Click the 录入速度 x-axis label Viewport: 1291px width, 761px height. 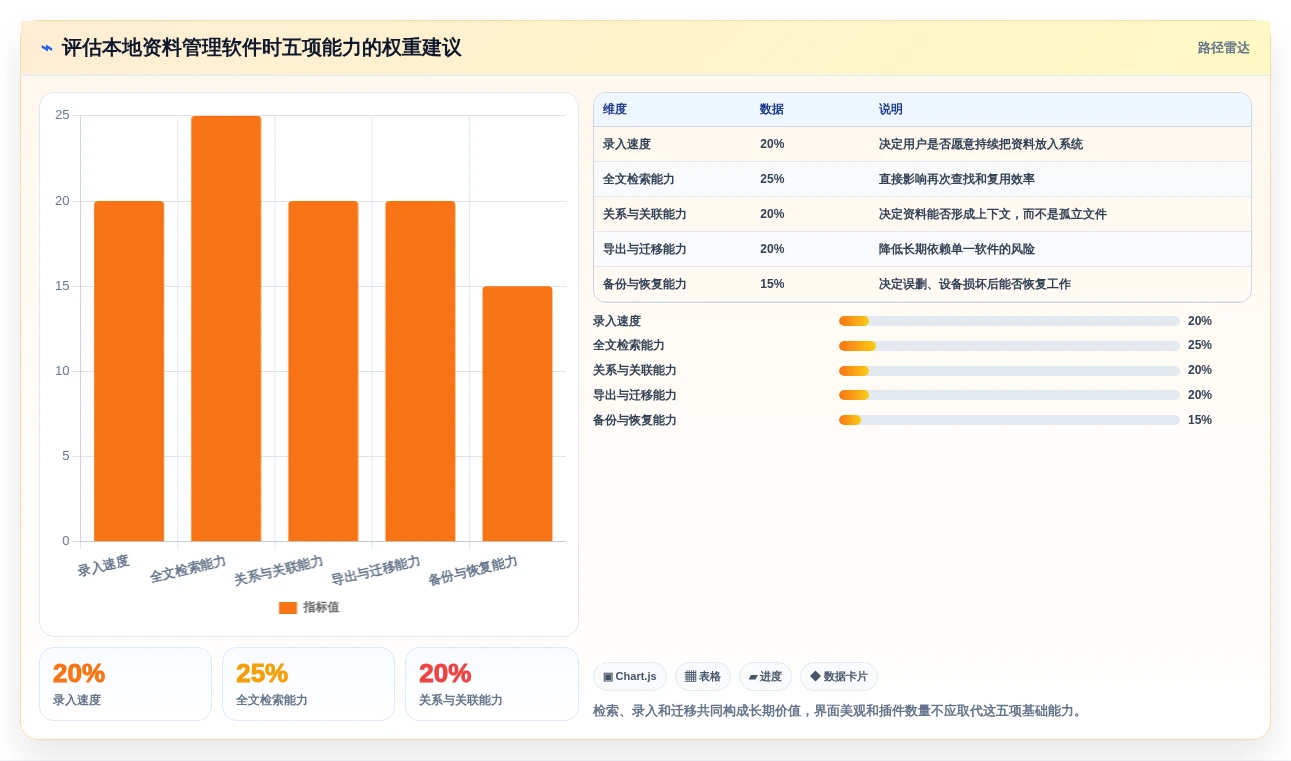click(104, 566)
